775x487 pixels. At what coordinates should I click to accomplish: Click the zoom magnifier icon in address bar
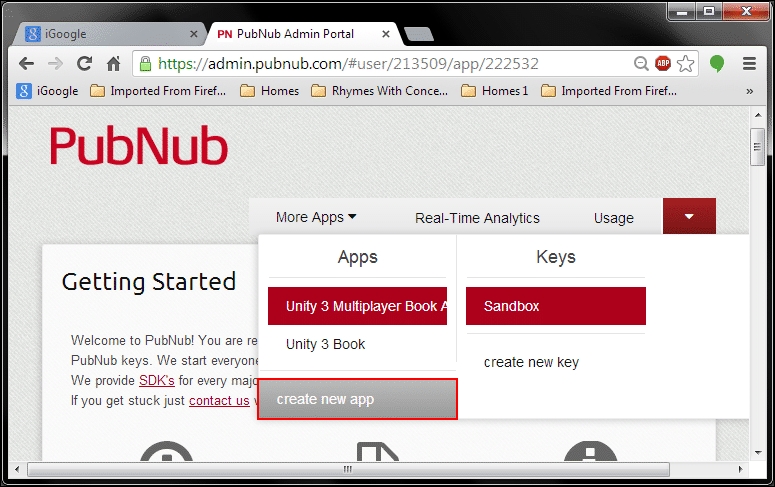click(641, 63)
